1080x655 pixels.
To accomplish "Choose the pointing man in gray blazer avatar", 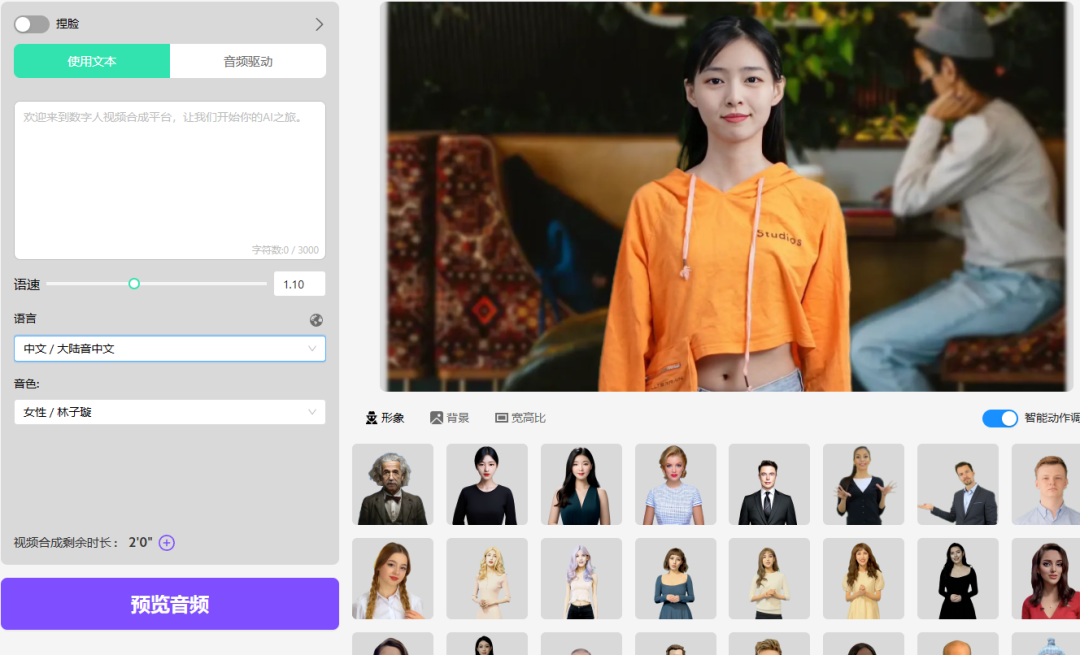I will point(957,484).
